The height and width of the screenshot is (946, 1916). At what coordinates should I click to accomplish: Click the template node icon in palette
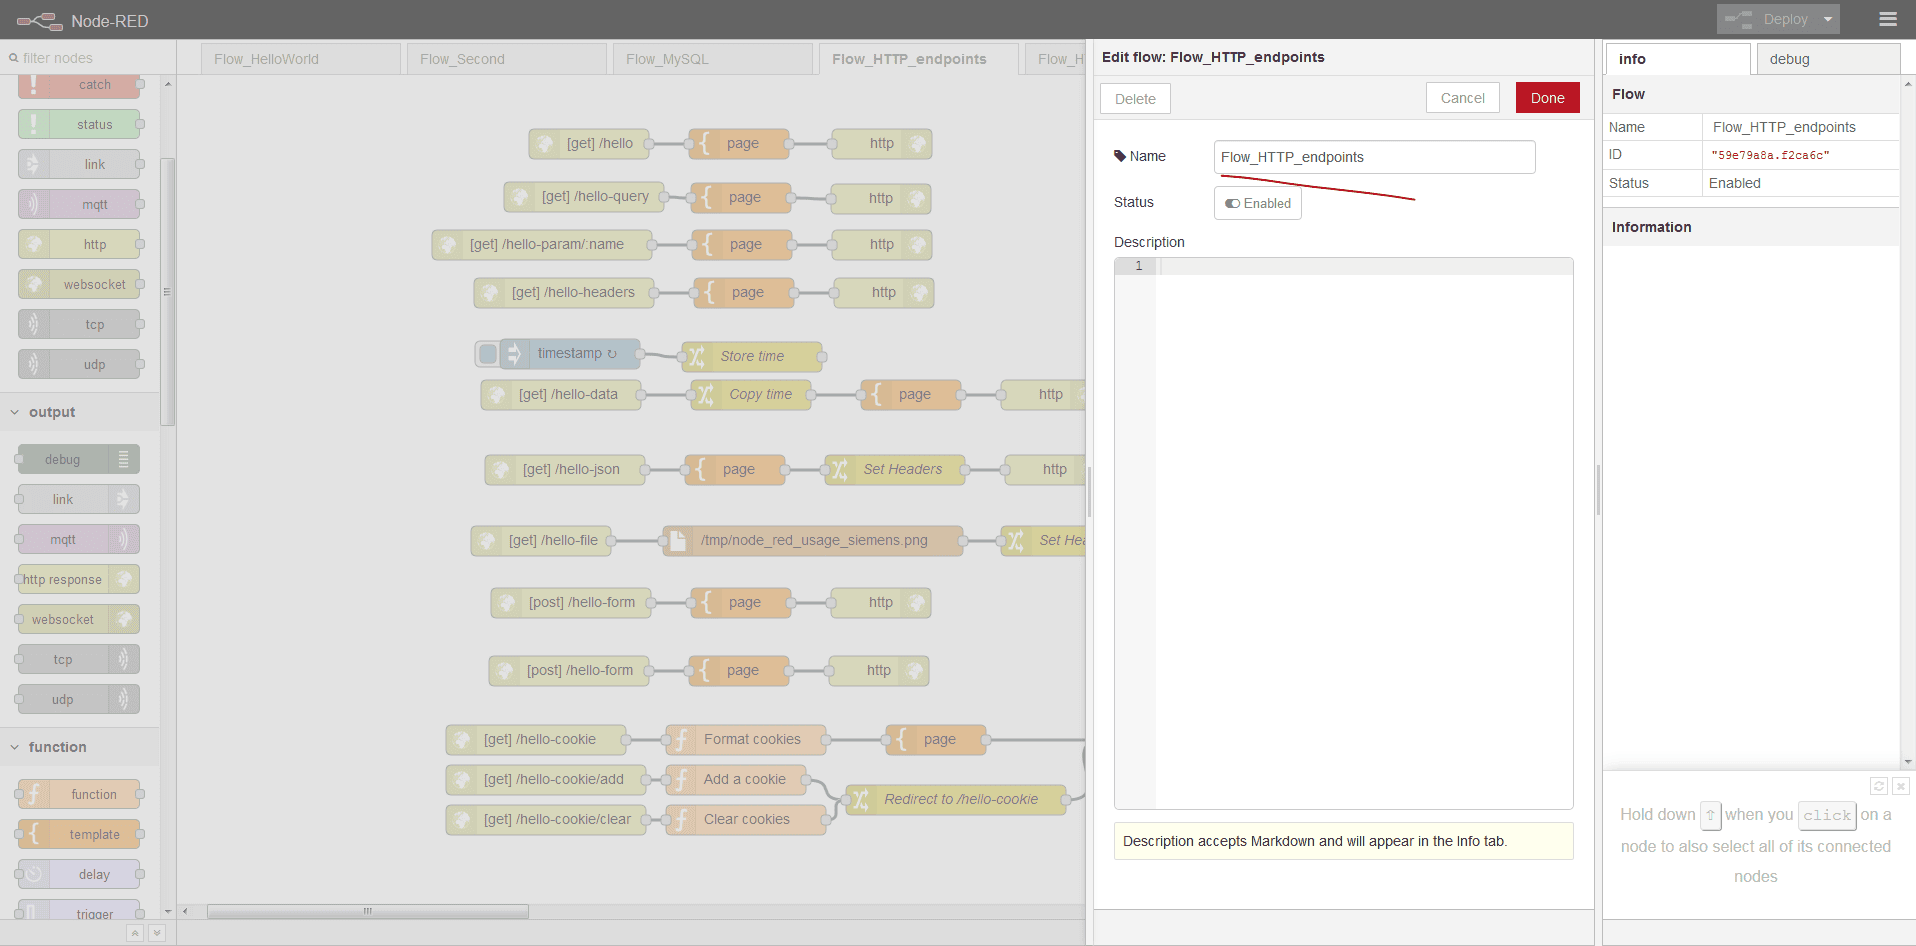34,834
